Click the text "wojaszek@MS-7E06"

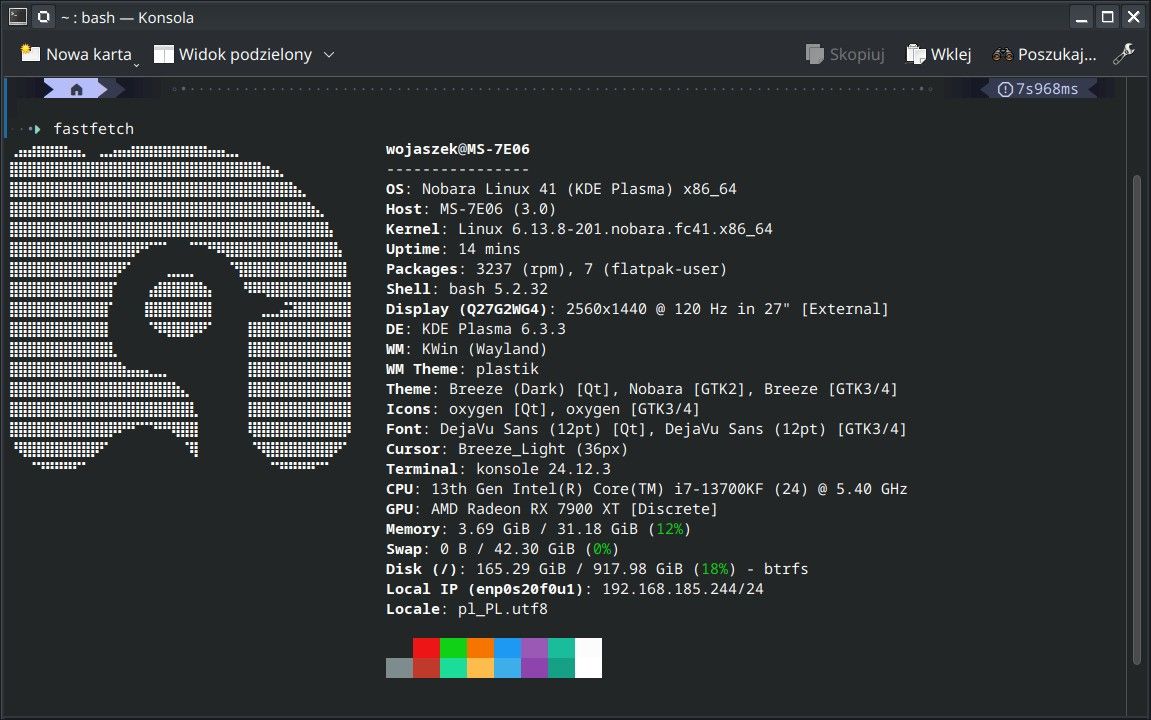pos(458,149)
